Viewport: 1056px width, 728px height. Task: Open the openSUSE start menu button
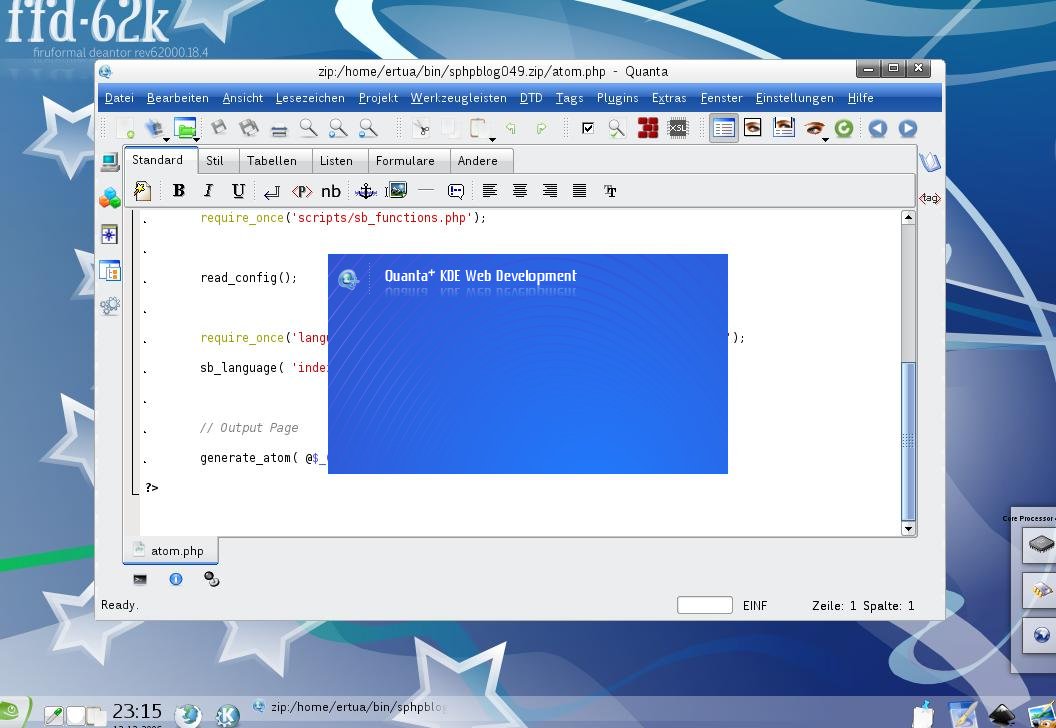click(x=13, y=713)
